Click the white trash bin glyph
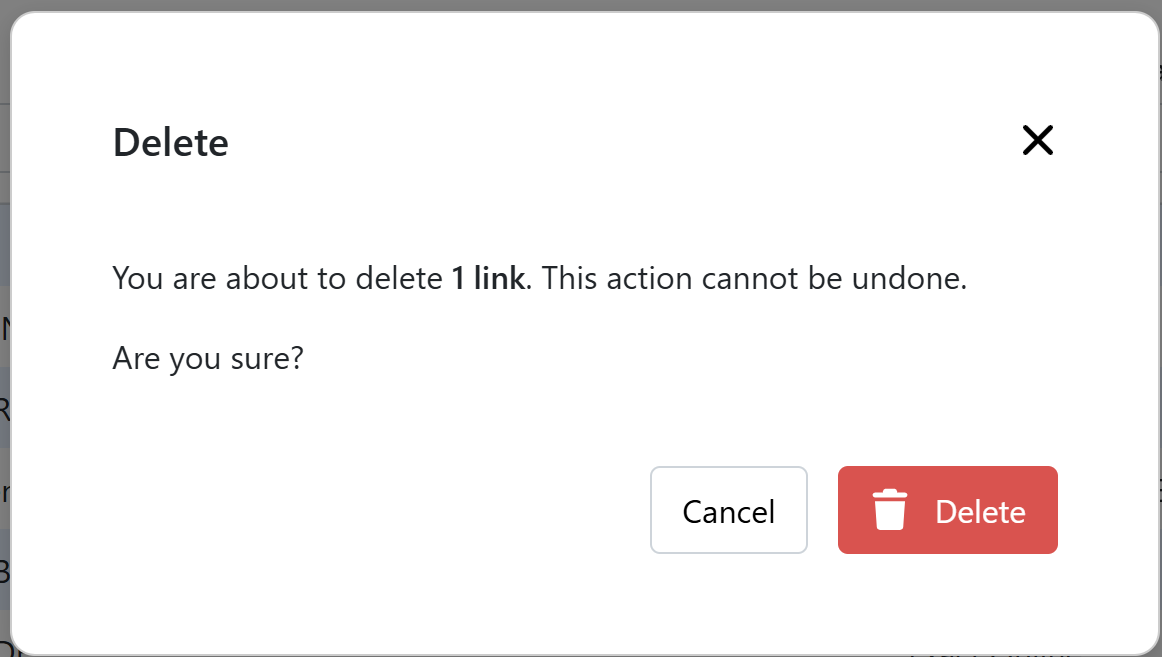Image resolution: width=1162 pixels, height=657 pixels. [889, 510]
